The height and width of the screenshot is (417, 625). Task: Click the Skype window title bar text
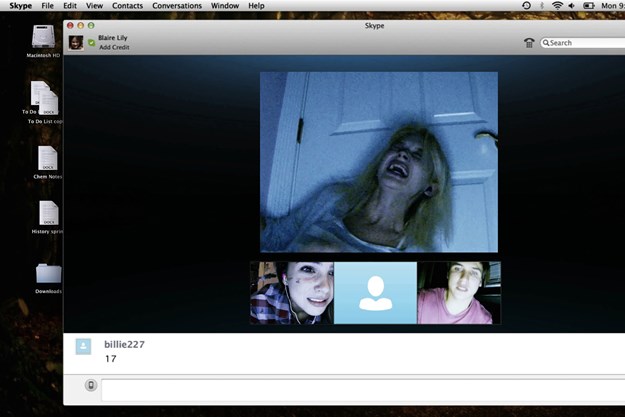click(374, 26)
